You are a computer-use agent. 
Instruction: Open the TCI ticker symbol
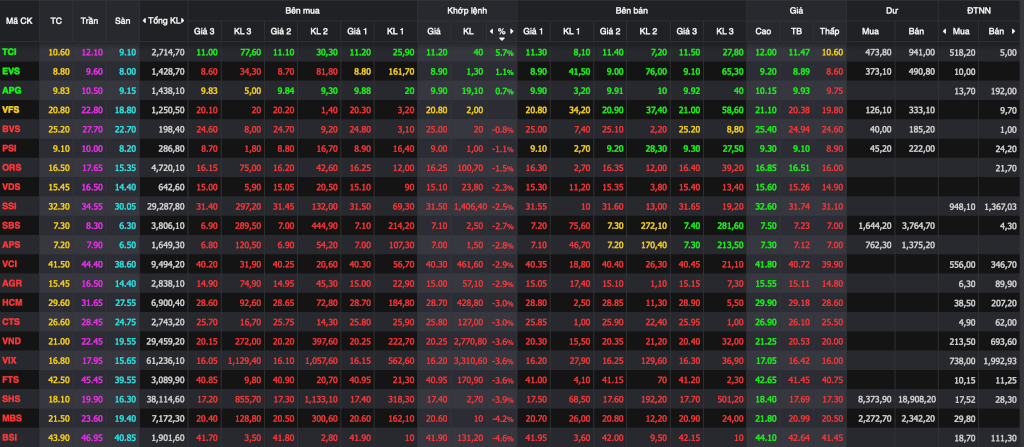(9, 52)
